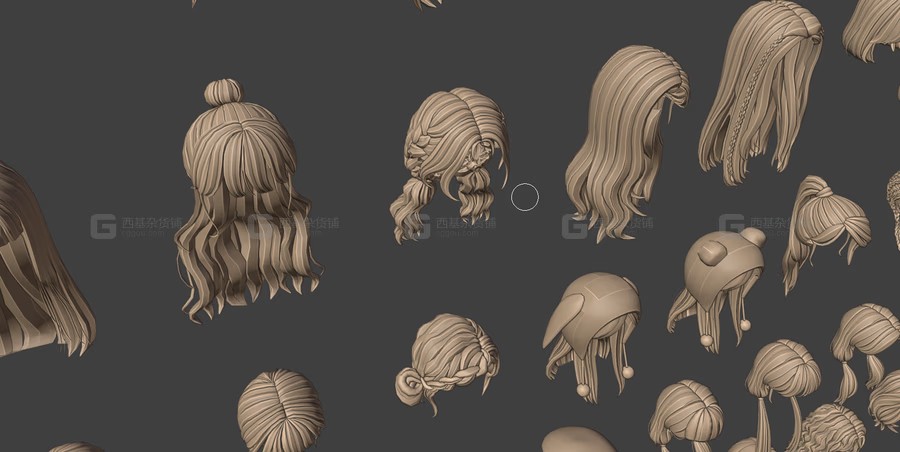Select the short hair with thin twin tails
Viewport: 900px width, 452px height.
782,375
